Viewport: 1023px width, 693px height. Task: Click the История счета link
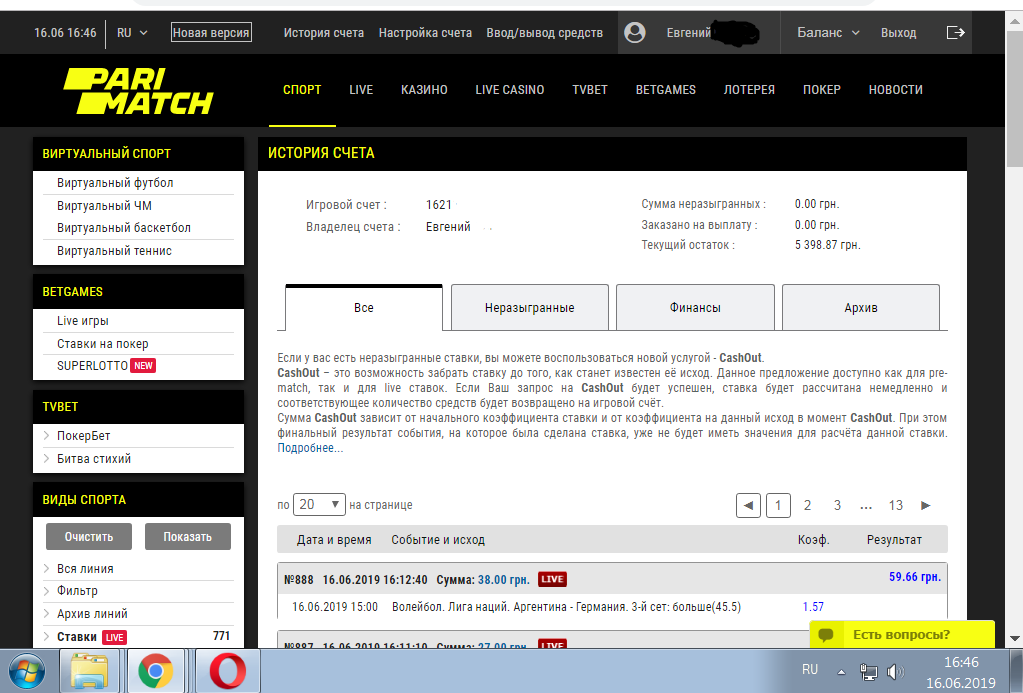(324, 32)
